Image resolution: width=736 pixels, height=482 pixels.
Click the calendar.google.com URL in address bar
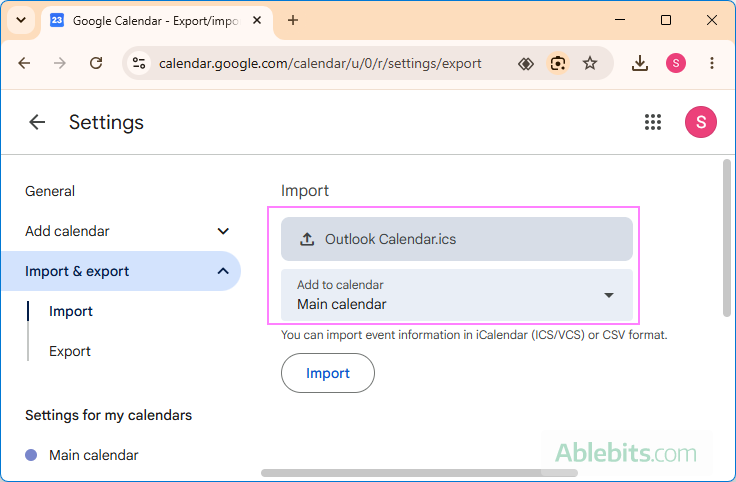(320, 63)
